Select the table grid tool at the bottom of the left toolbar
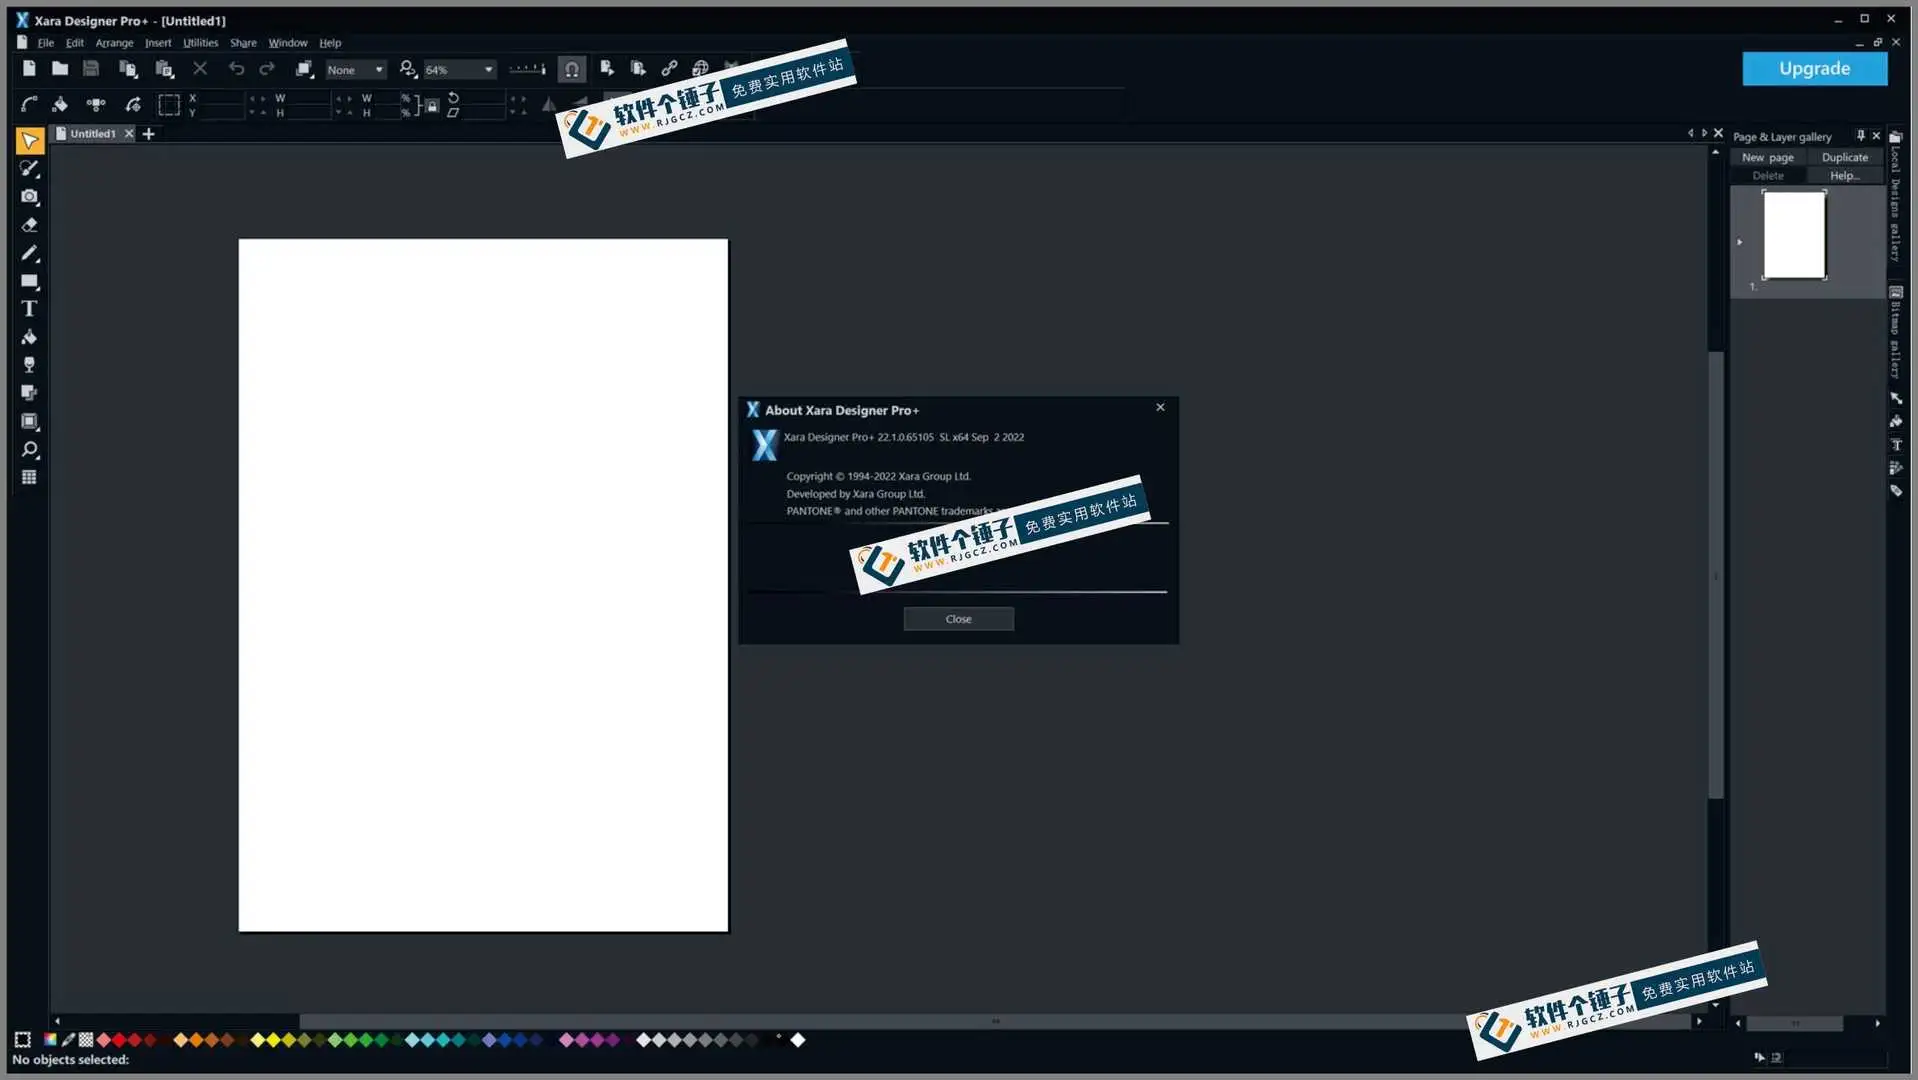The width and height of the screenshot is (1918, 1080). pos(29,477)
